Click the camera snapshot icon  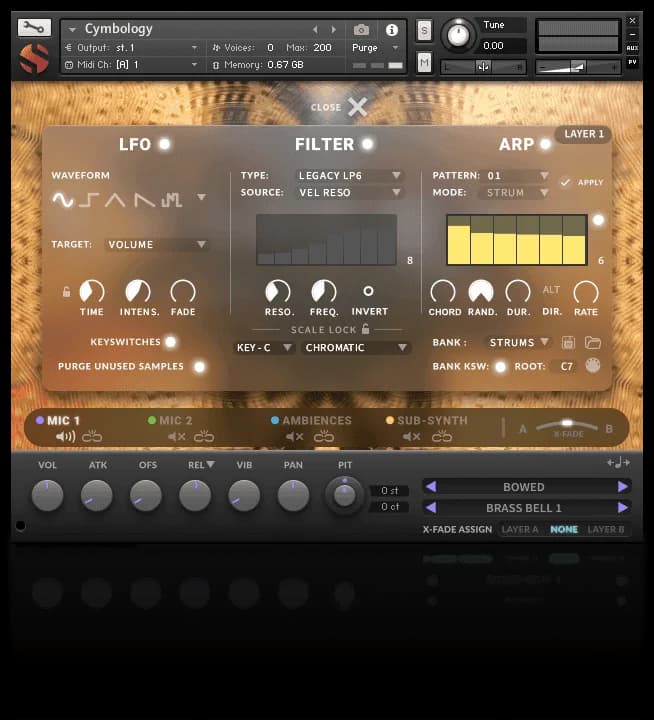tap(361, 30)
